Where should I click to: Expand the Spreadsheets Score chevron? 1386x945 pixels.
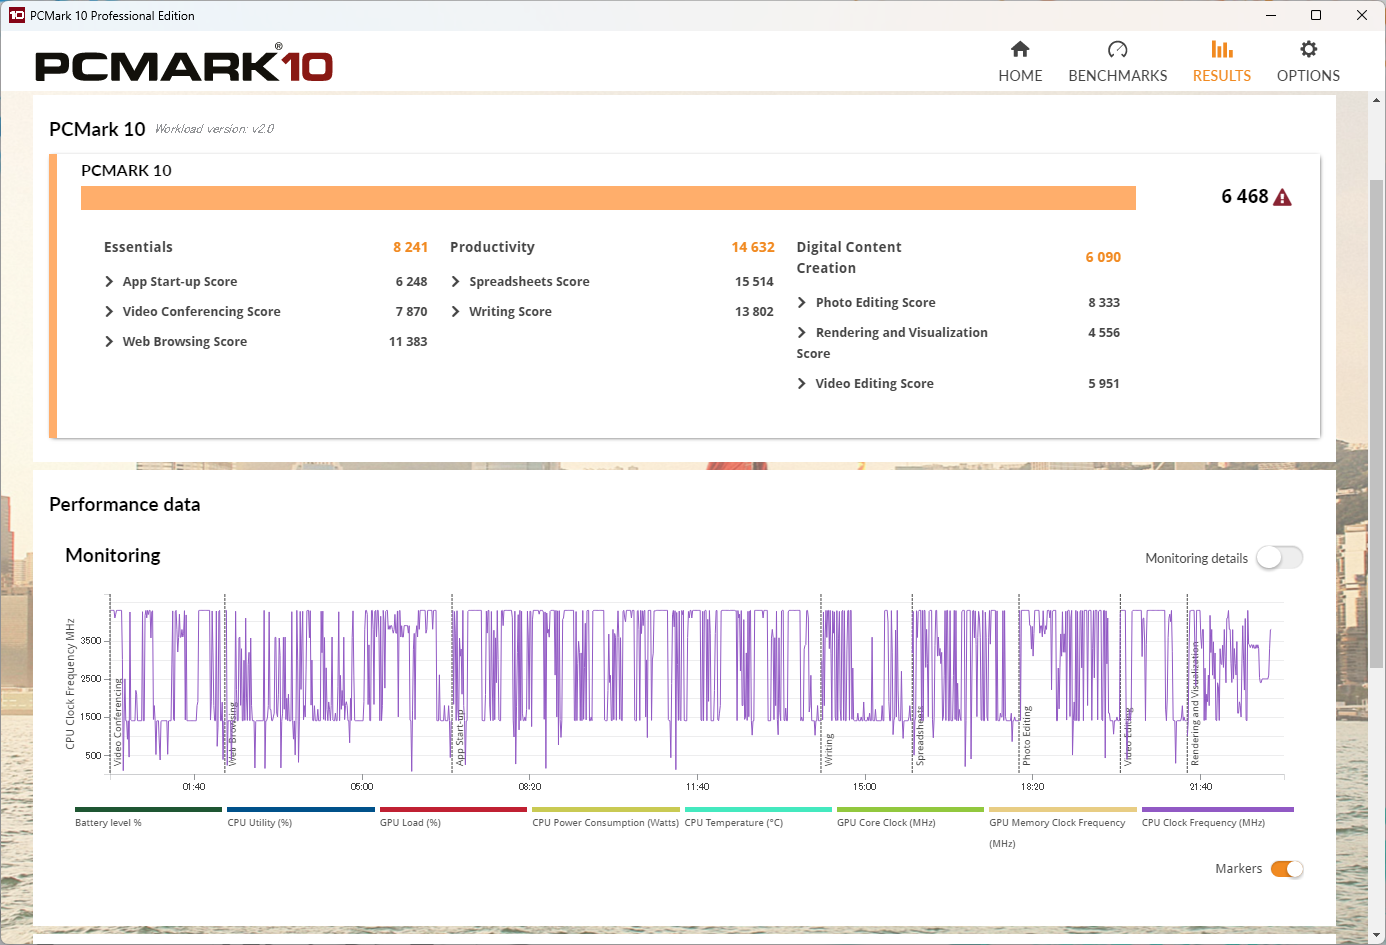456,282
